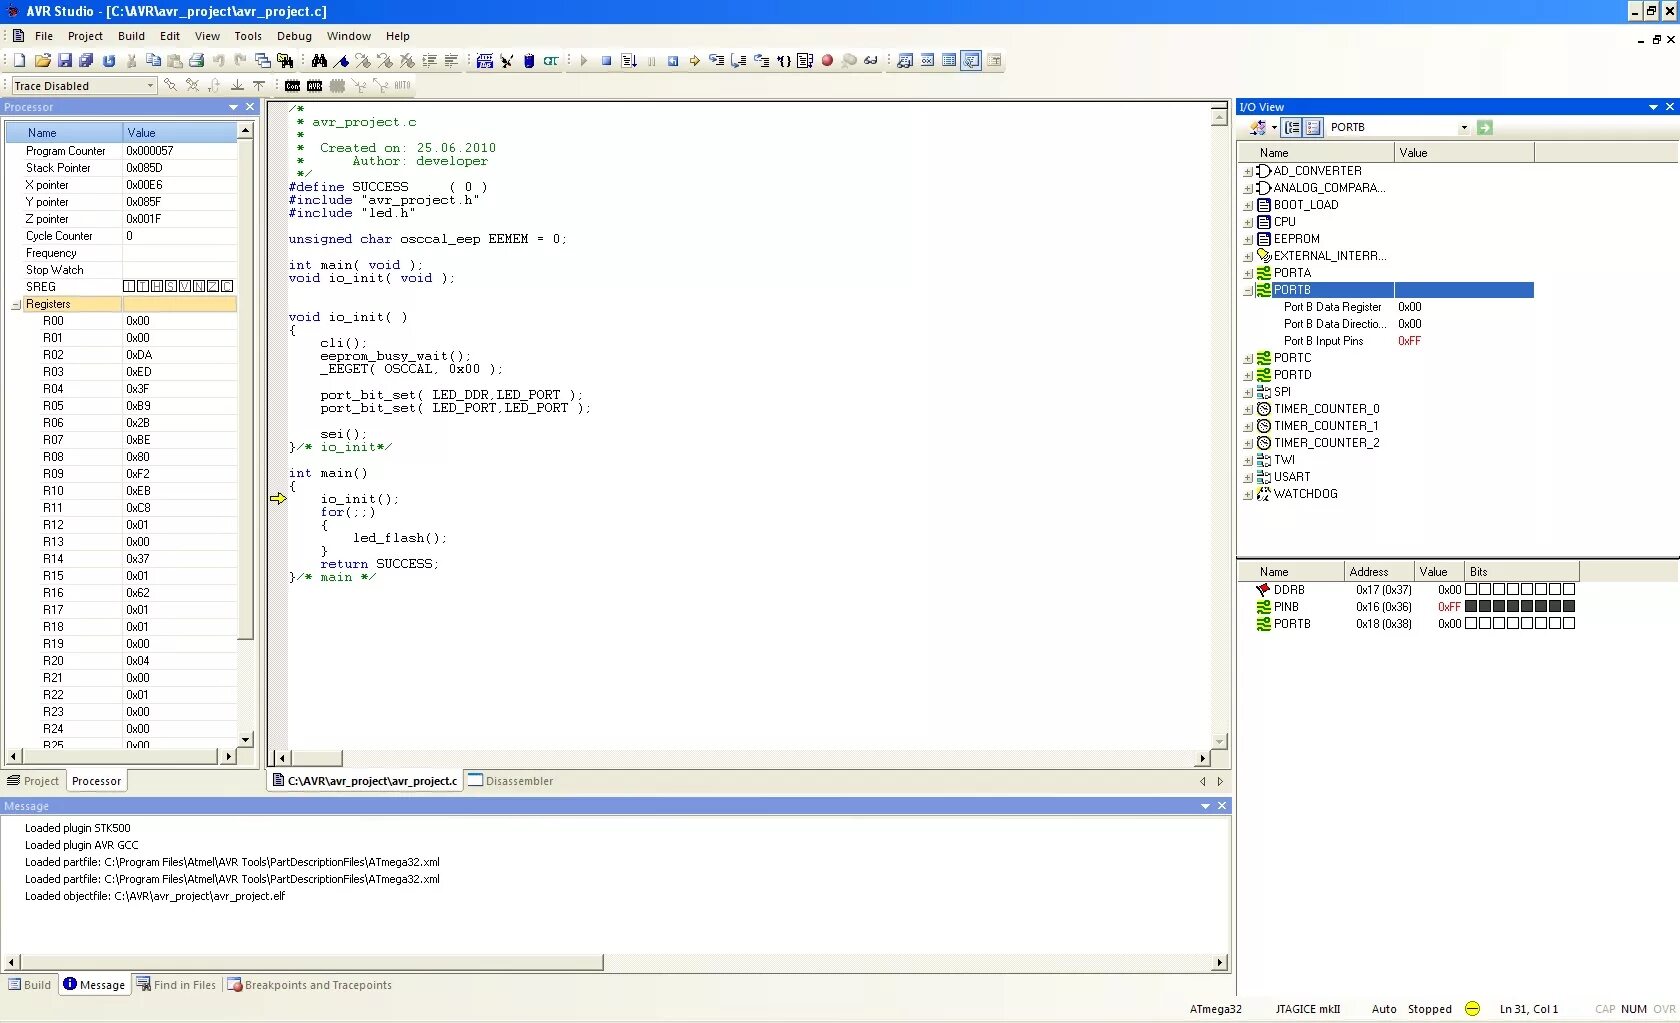The height and width of the screenshot is (1023, 1680).
Task: Toggle the SREG C flag box
Action: (x=227, y=287)
